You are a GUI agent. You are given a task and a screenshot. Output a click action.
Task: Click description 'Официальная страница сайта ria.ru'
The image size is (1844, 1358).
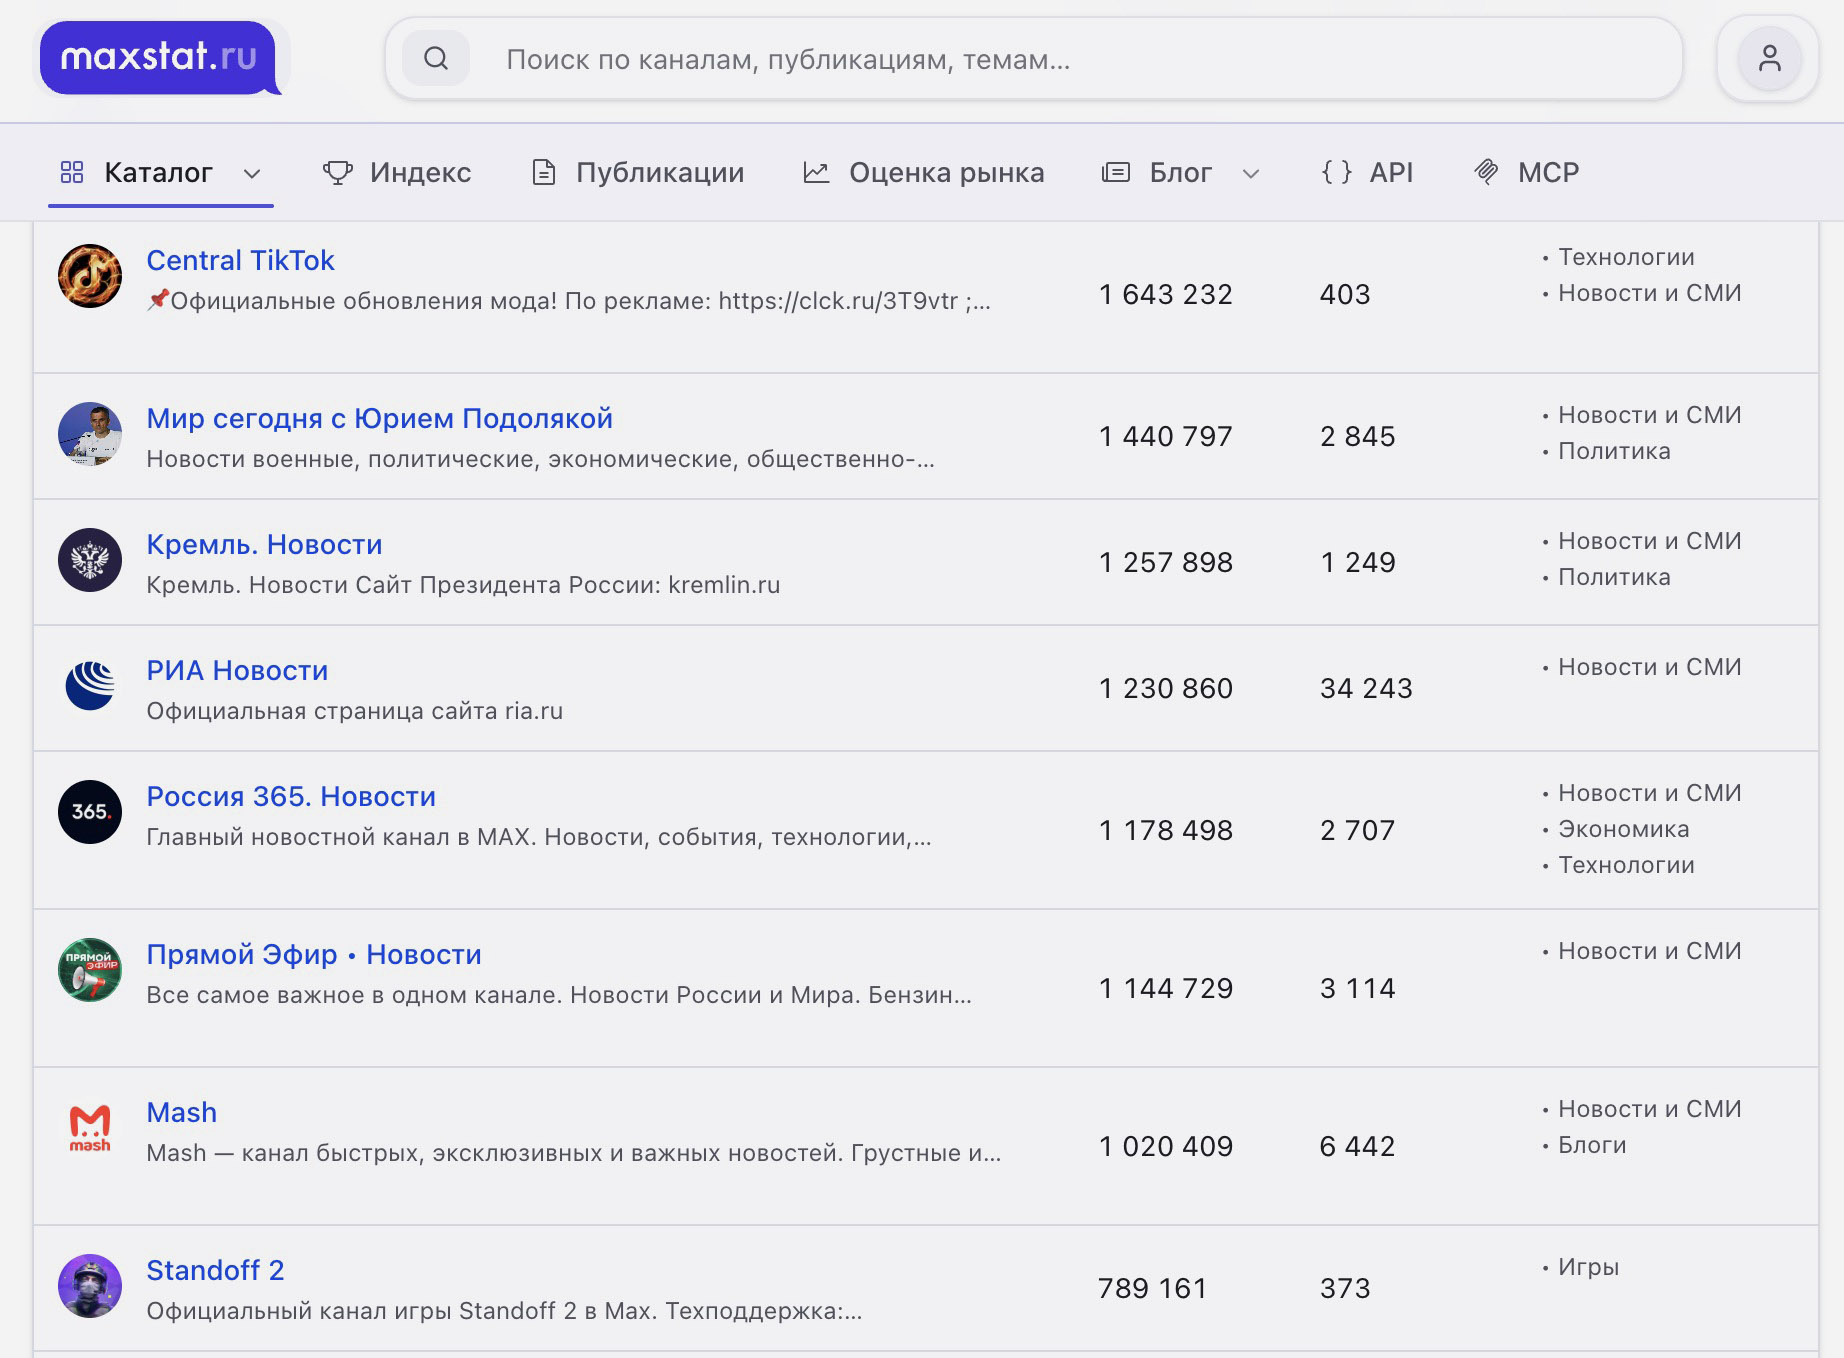354,711
